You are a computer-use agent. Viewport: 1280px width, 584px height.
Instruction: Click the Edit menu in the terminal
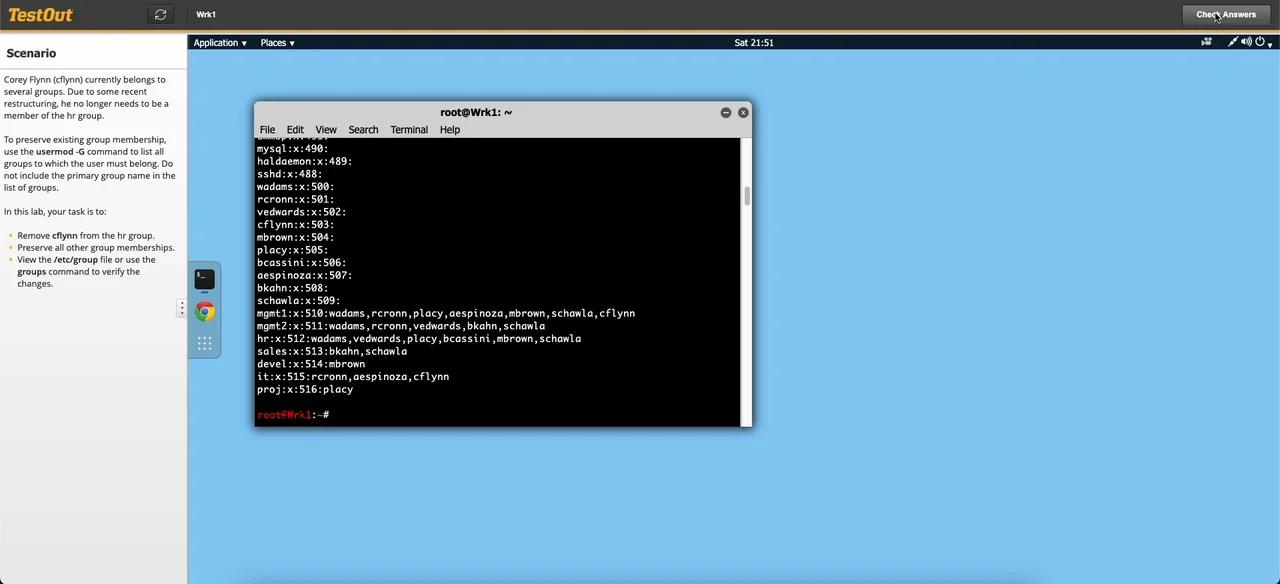coord(295,129)
